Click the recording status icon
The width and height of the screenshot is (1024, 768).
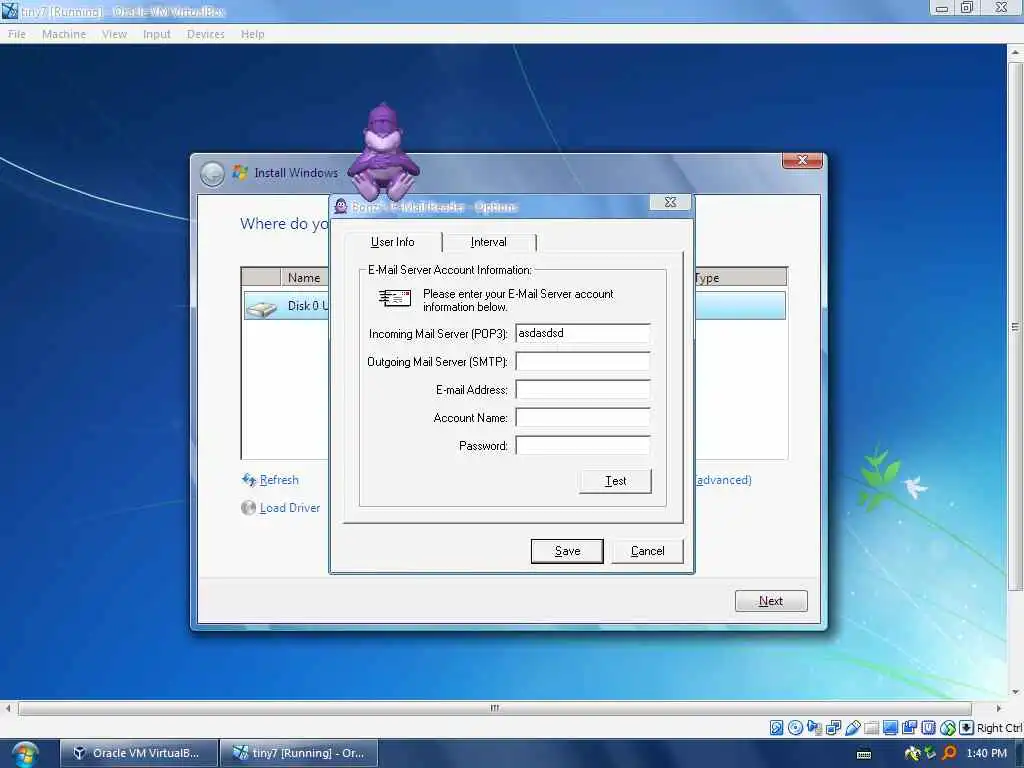click(909, 728)
